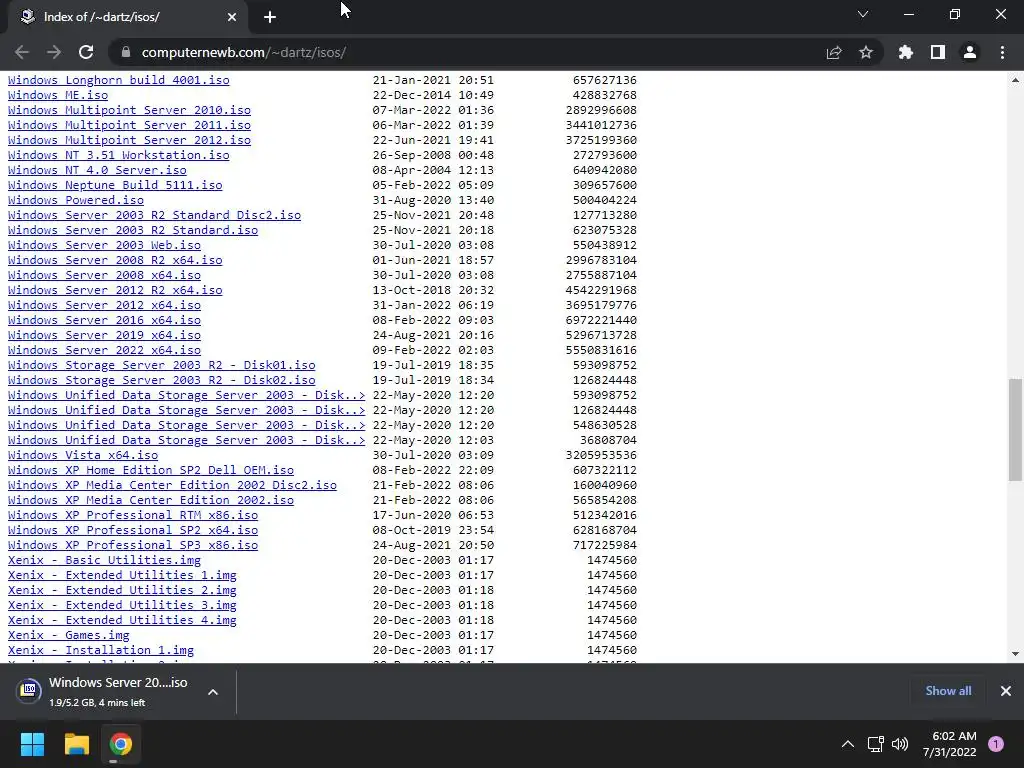
Task: Open Xenix - Installation 1.img
Action: pos(101,650)
